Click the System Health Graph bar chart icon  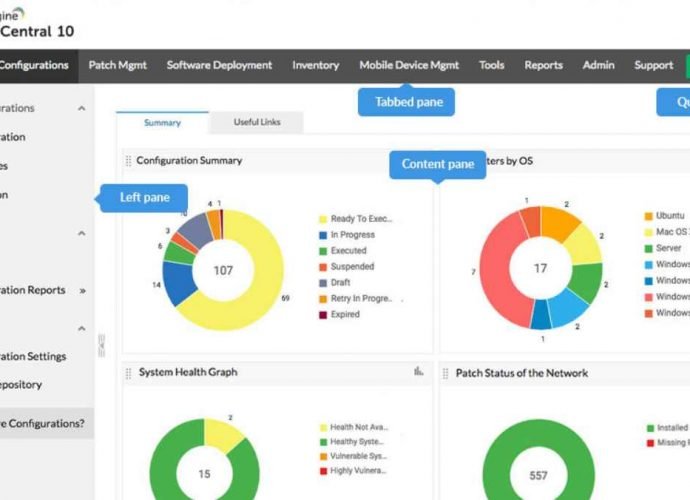click(418, 371)
